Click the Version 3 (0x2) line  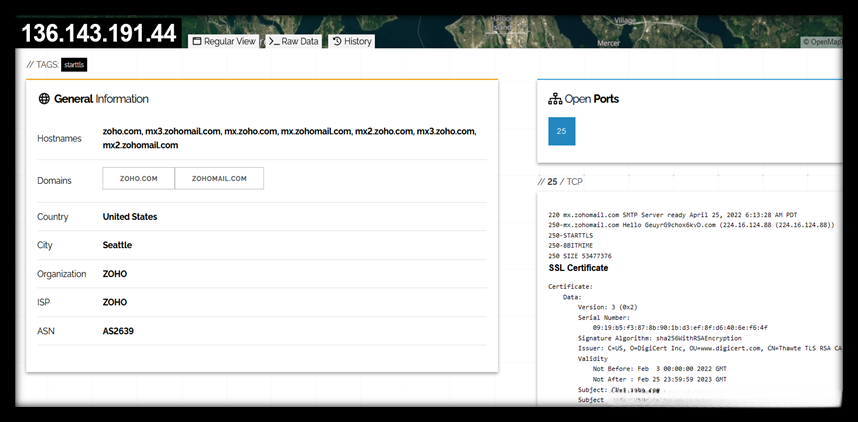(x=607, y=307)
